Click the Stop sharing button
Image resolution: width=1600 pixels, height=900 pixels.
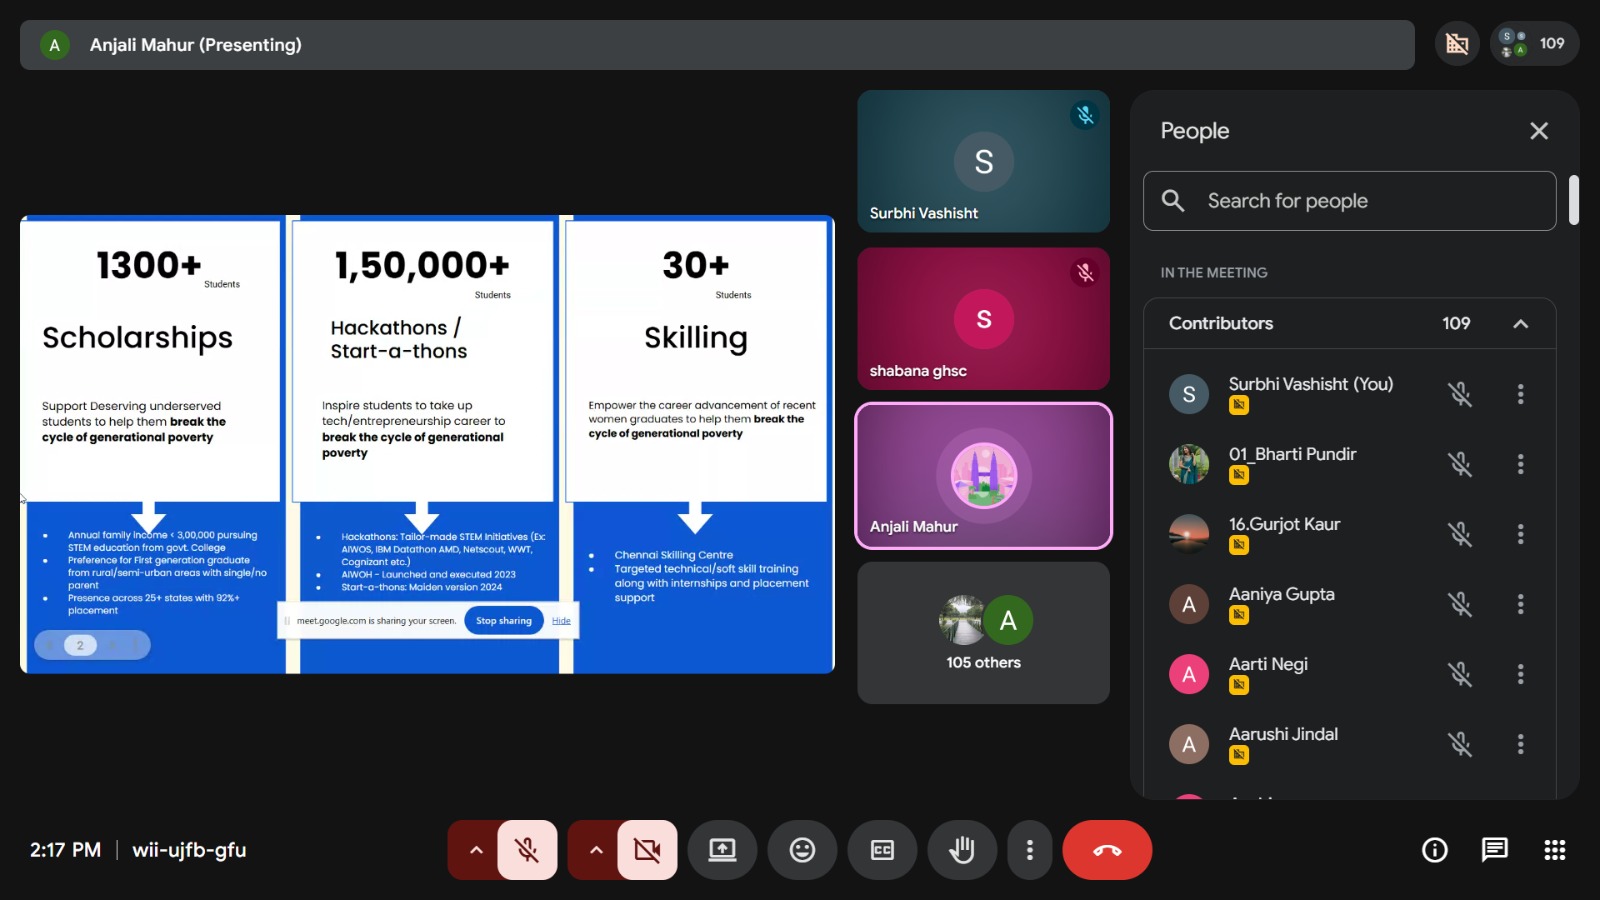(x=504, y=621)
